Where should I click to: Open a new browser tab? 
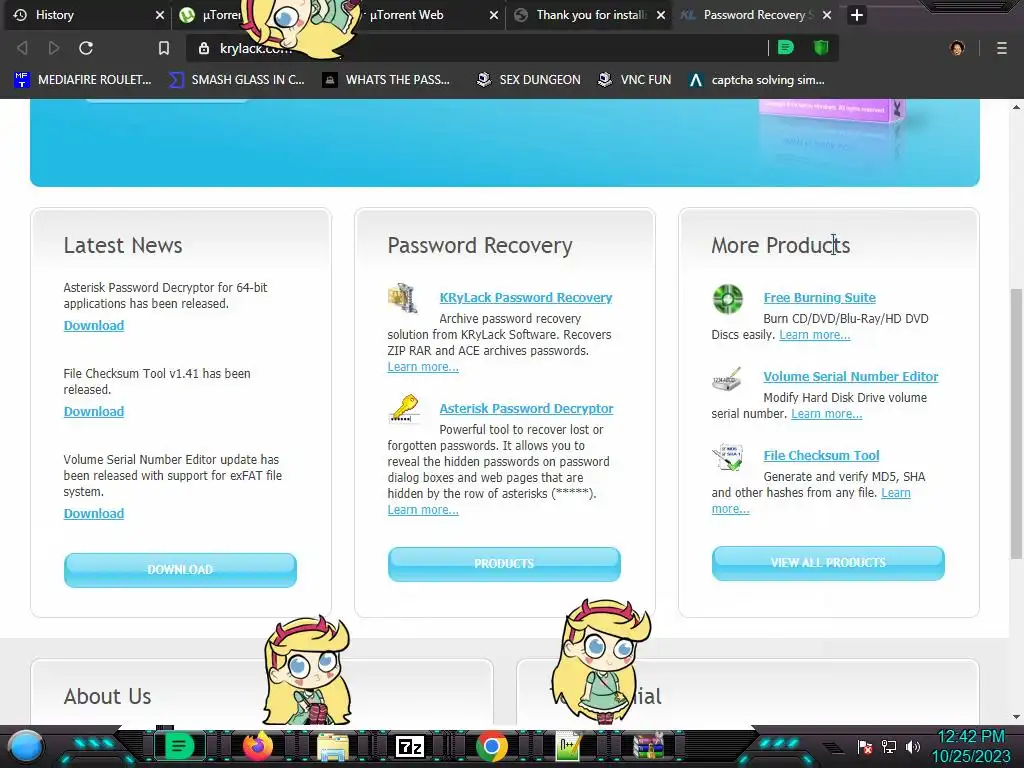click(x=857, y=15)
